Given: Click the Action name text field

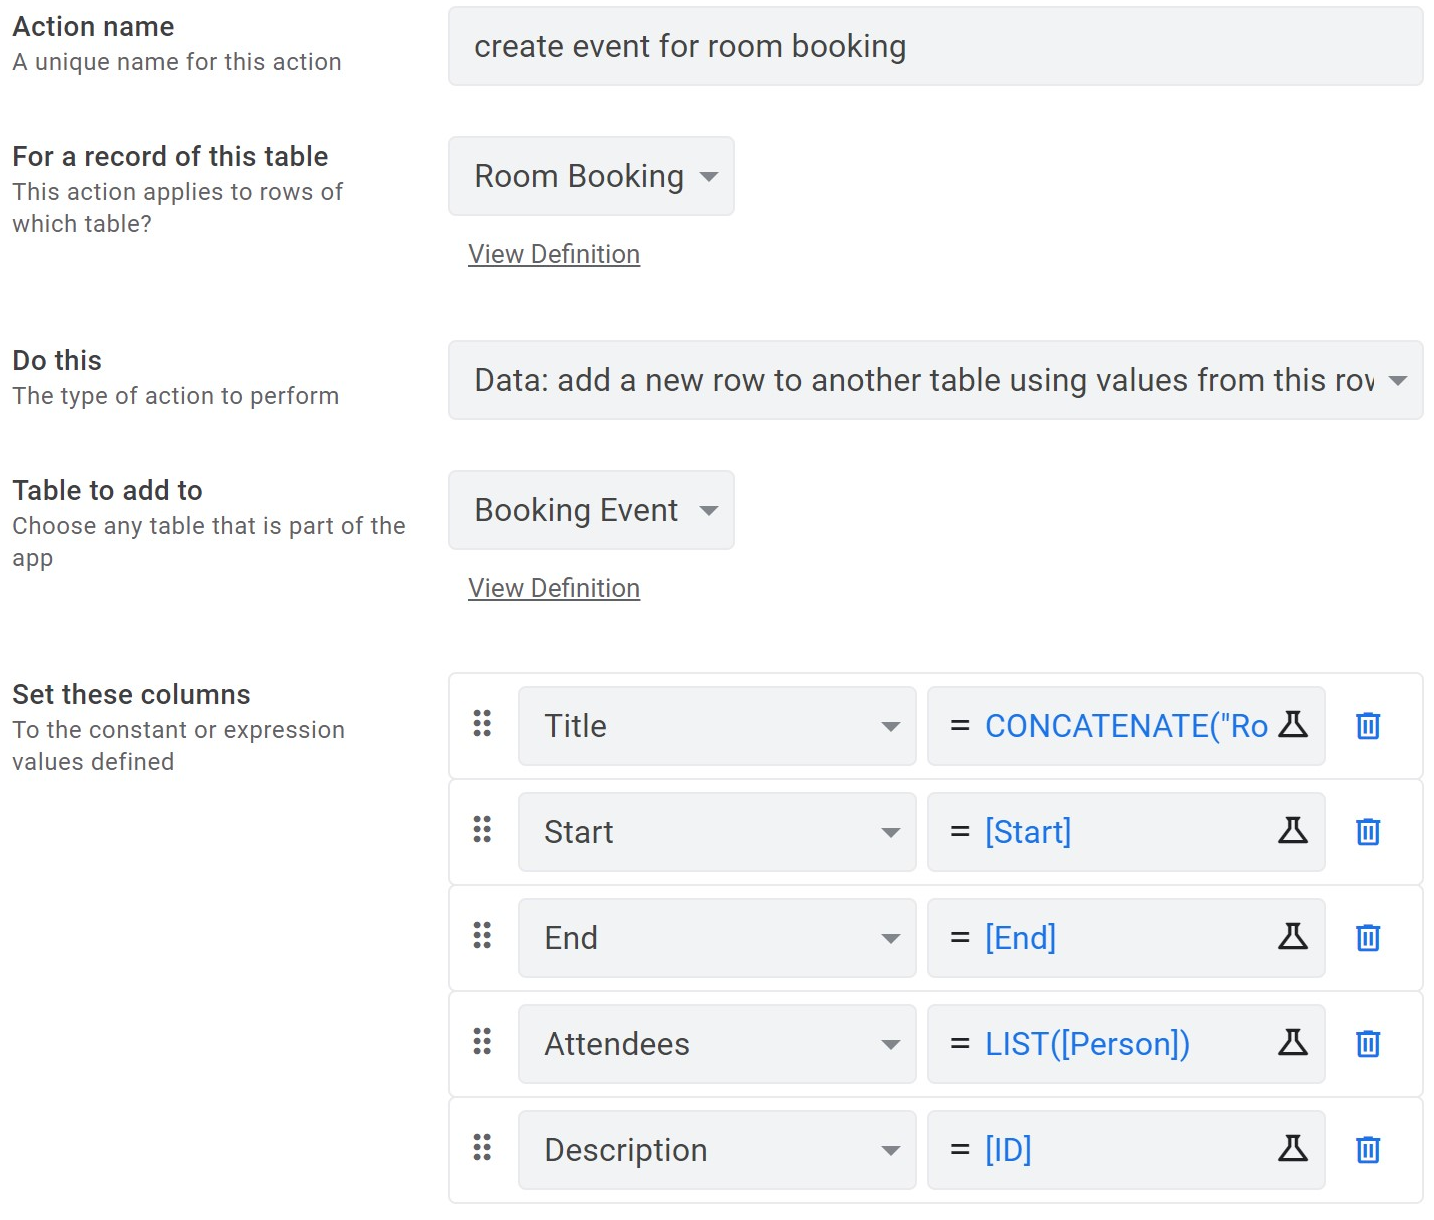Looking at the screenshot, I should point(935,47).
